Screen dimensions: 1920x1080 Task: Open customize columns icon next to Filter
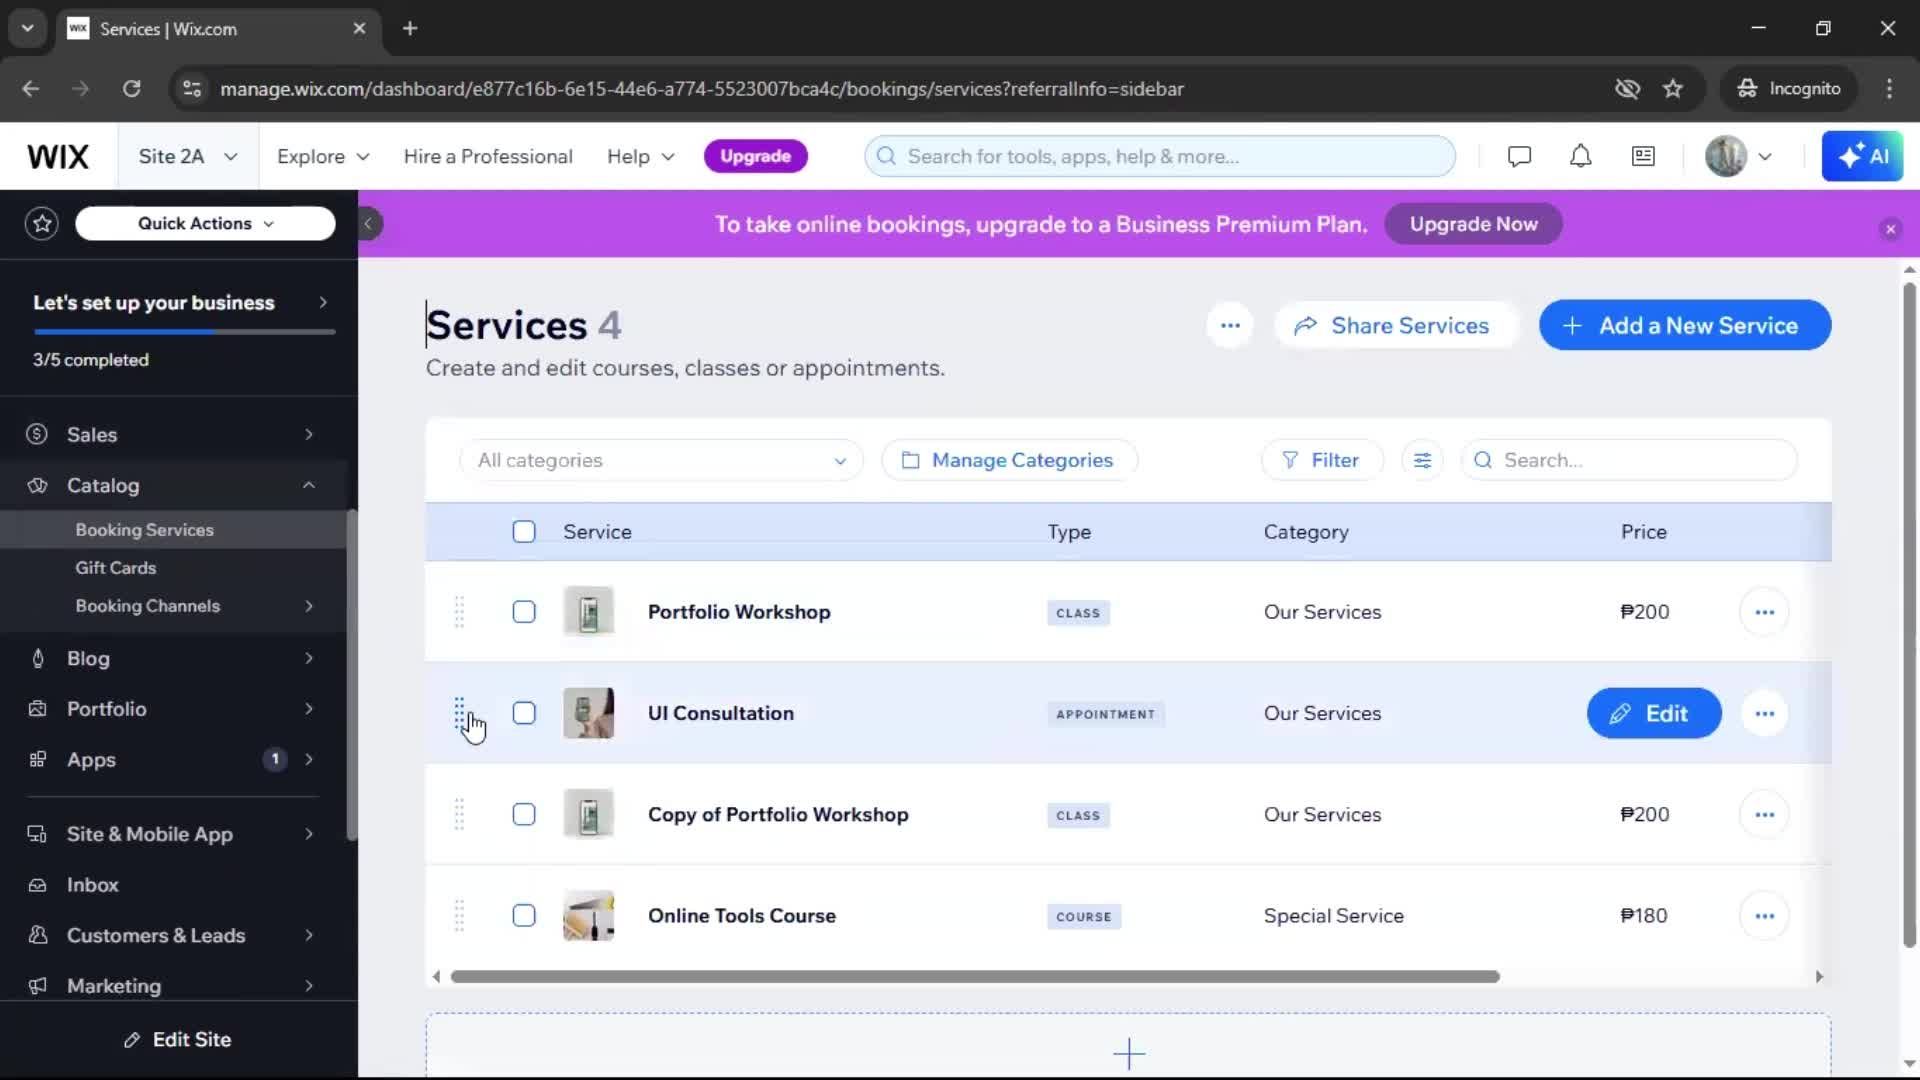coord(1422,461)
